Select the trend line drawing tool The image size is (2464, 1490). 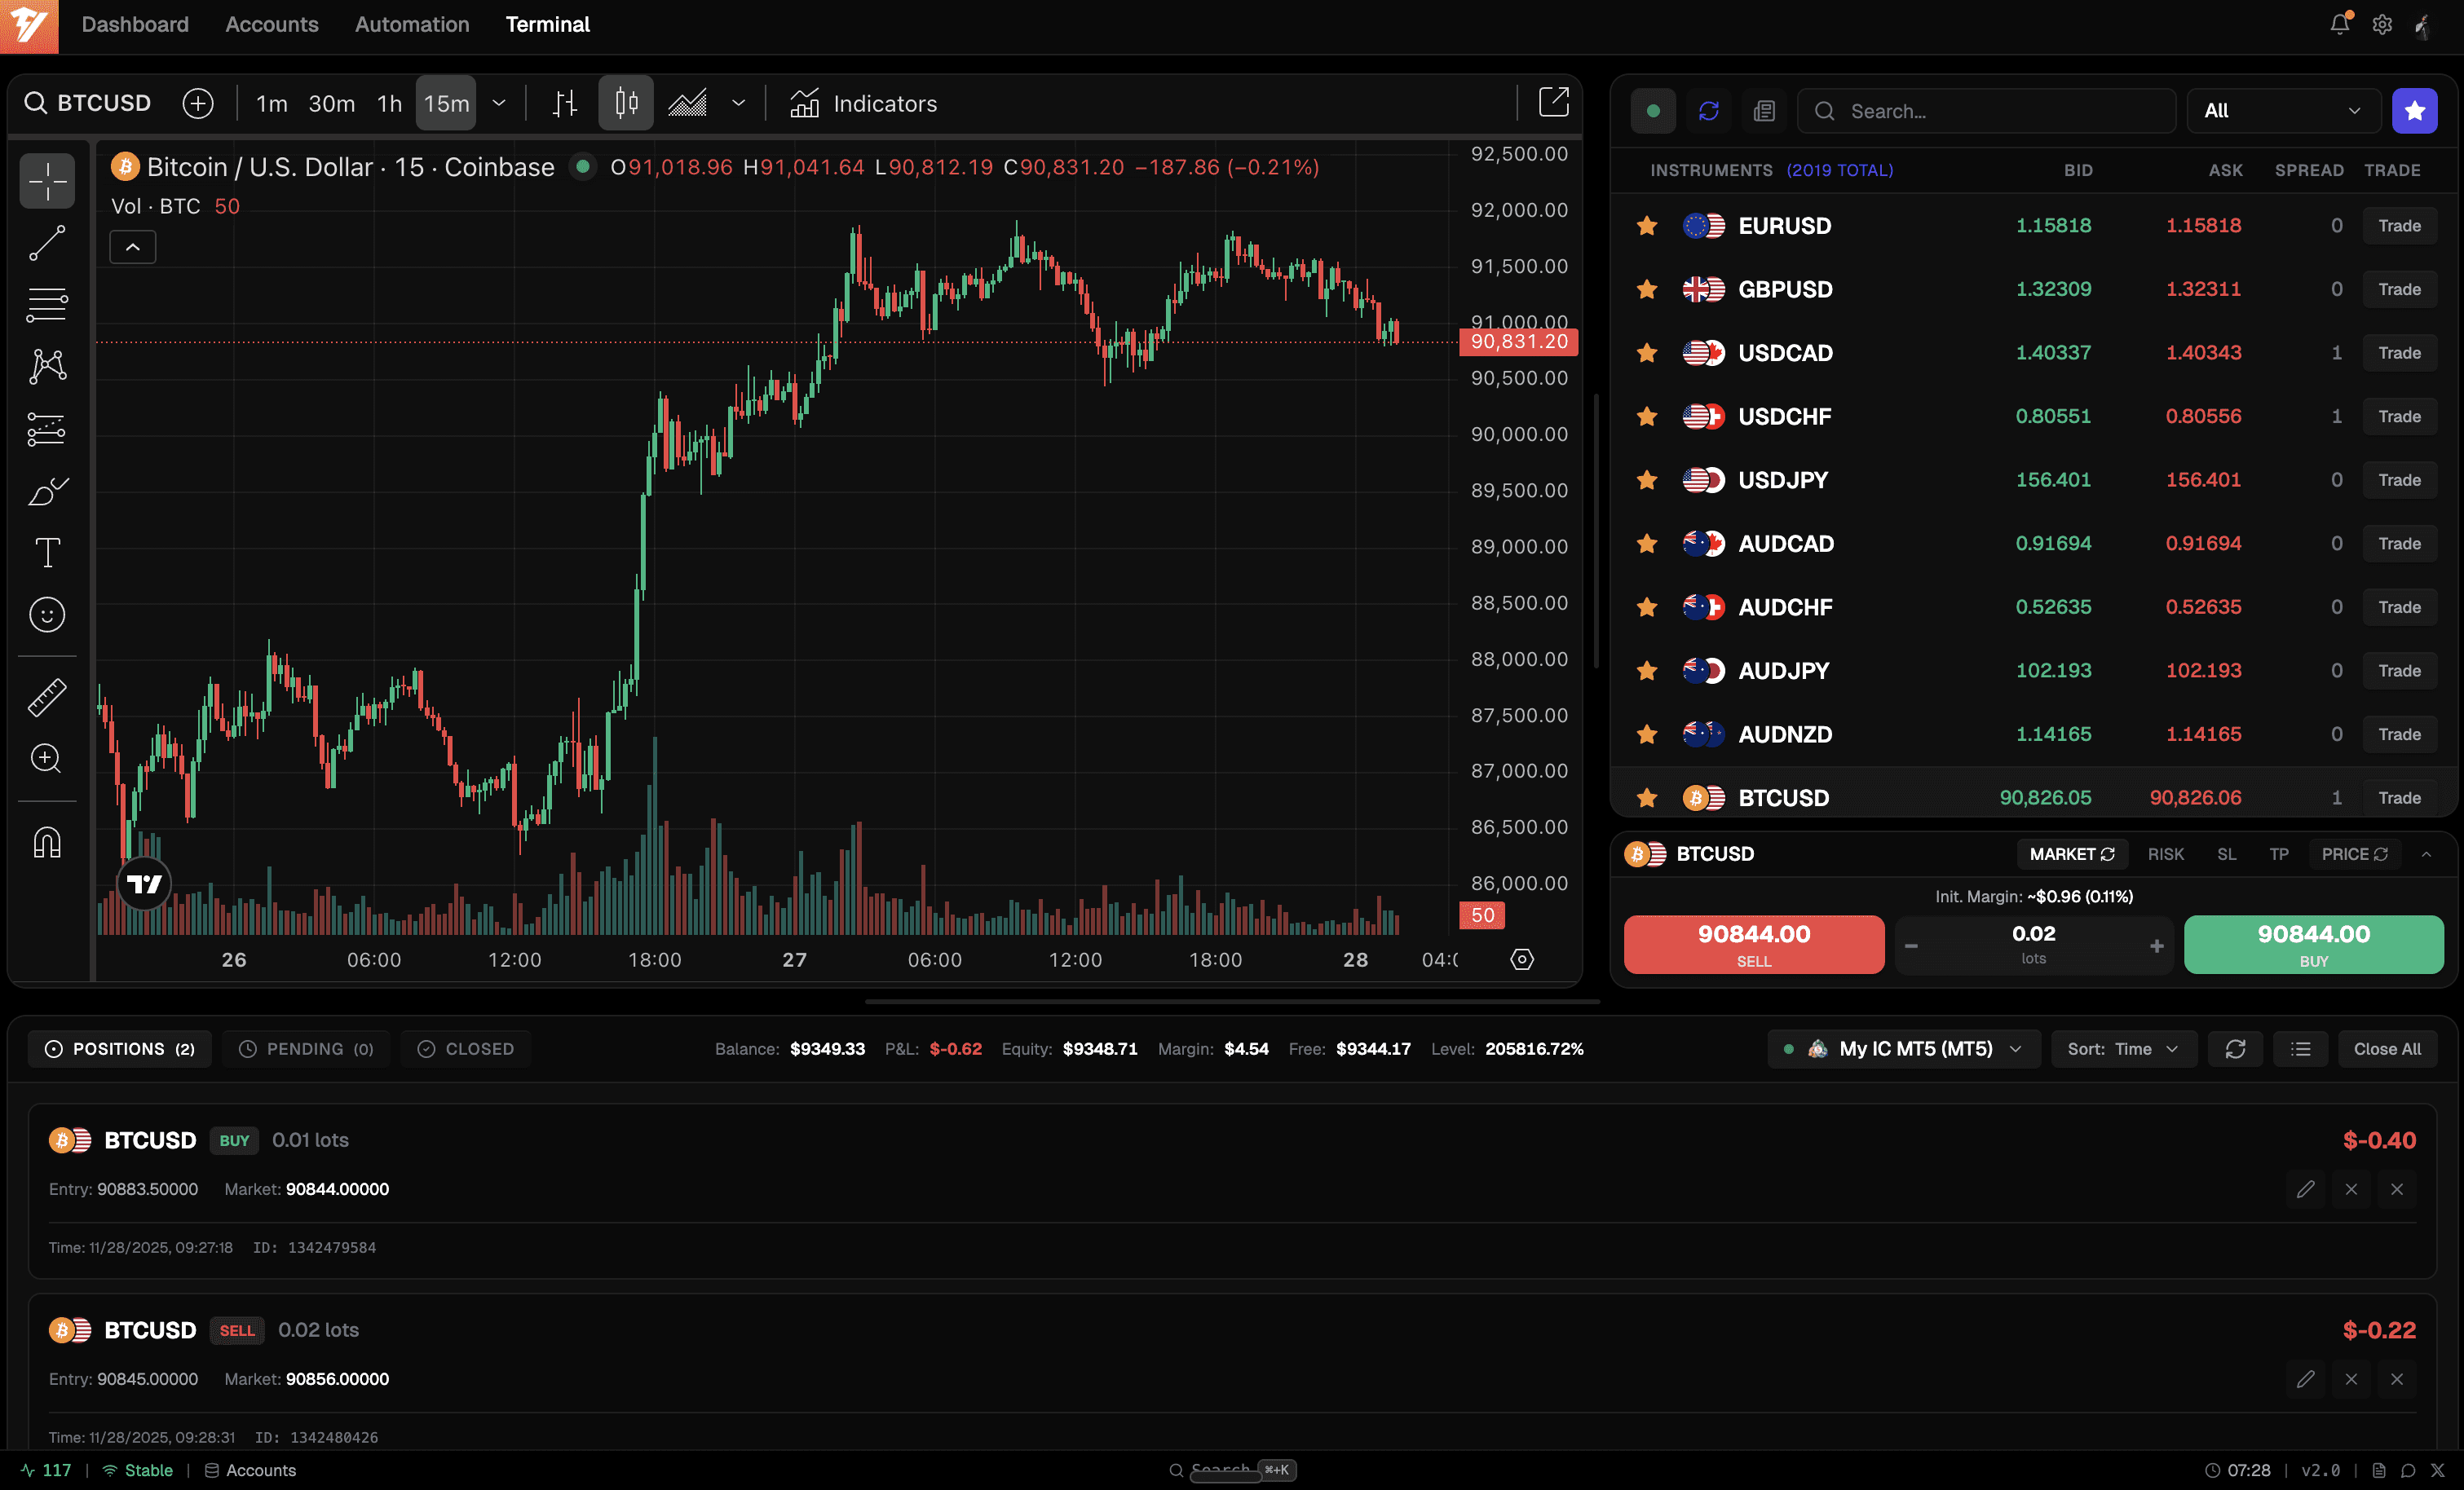pos(47,243)
